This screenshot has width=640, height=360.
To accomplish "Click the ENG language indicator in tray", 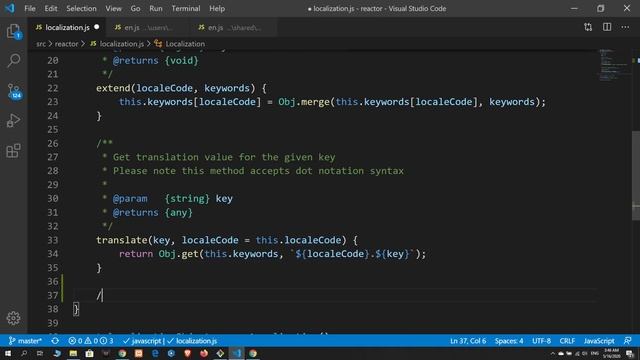I will [595, 354].
